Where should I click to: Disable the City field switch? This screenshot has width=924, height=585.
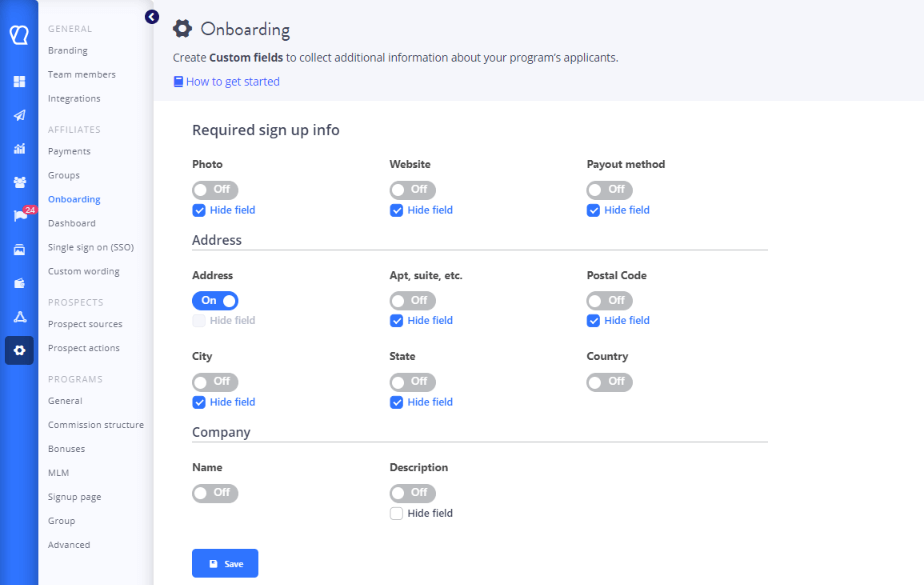tap(215, 381)
